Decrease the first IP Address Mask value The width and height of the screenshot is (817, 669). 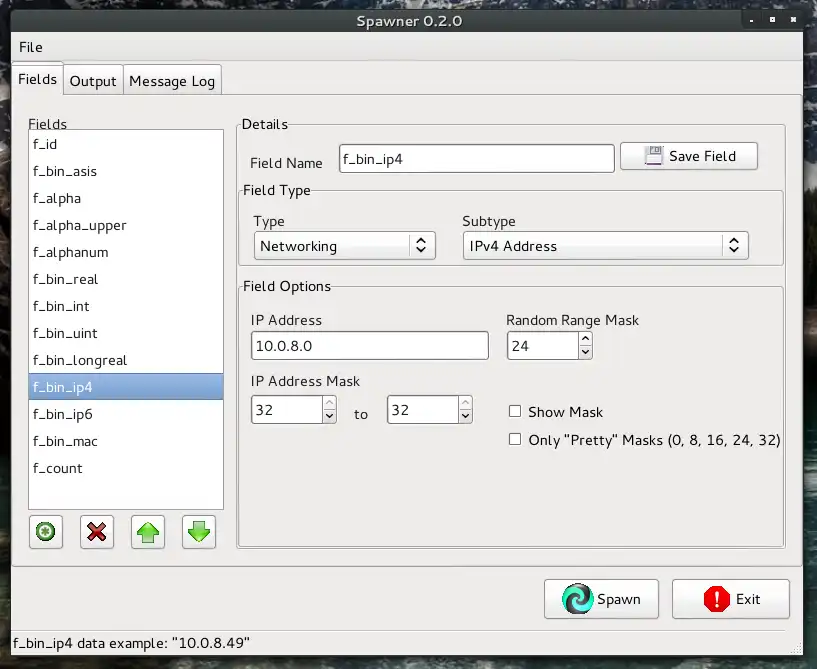click(329, 416)
